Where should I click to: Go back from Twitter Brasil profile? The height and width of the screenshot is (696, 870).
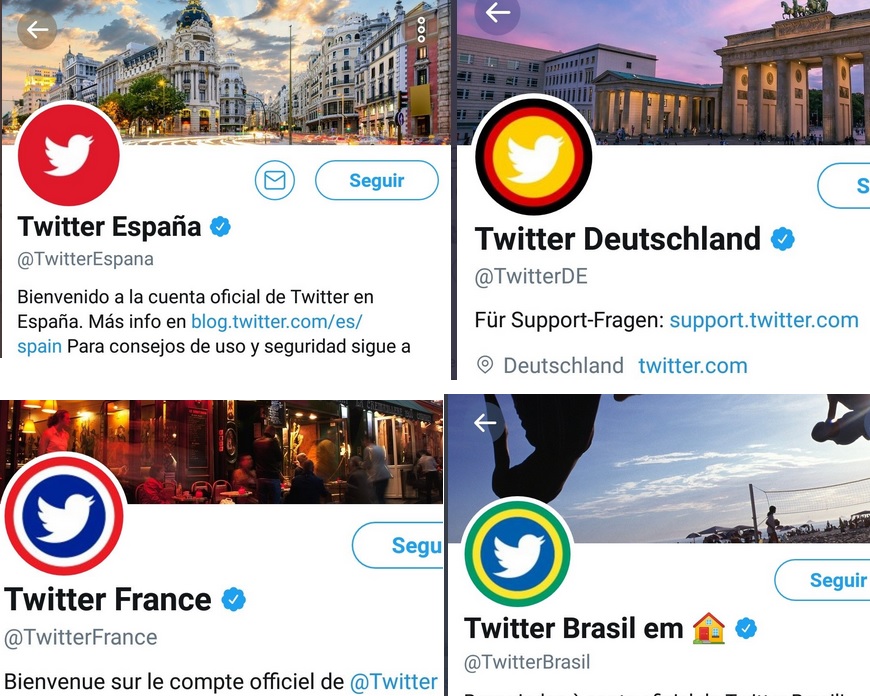(485, 423)
